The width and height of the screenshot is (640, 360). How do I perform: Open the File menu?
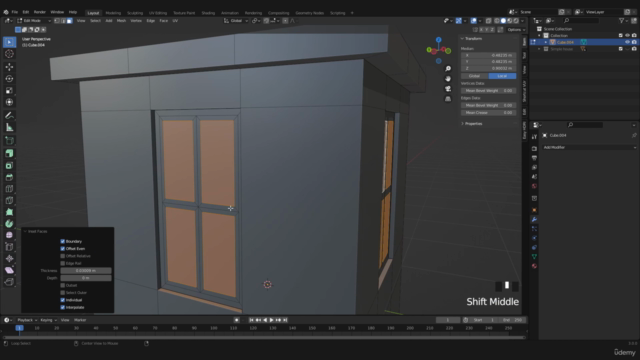15,12
